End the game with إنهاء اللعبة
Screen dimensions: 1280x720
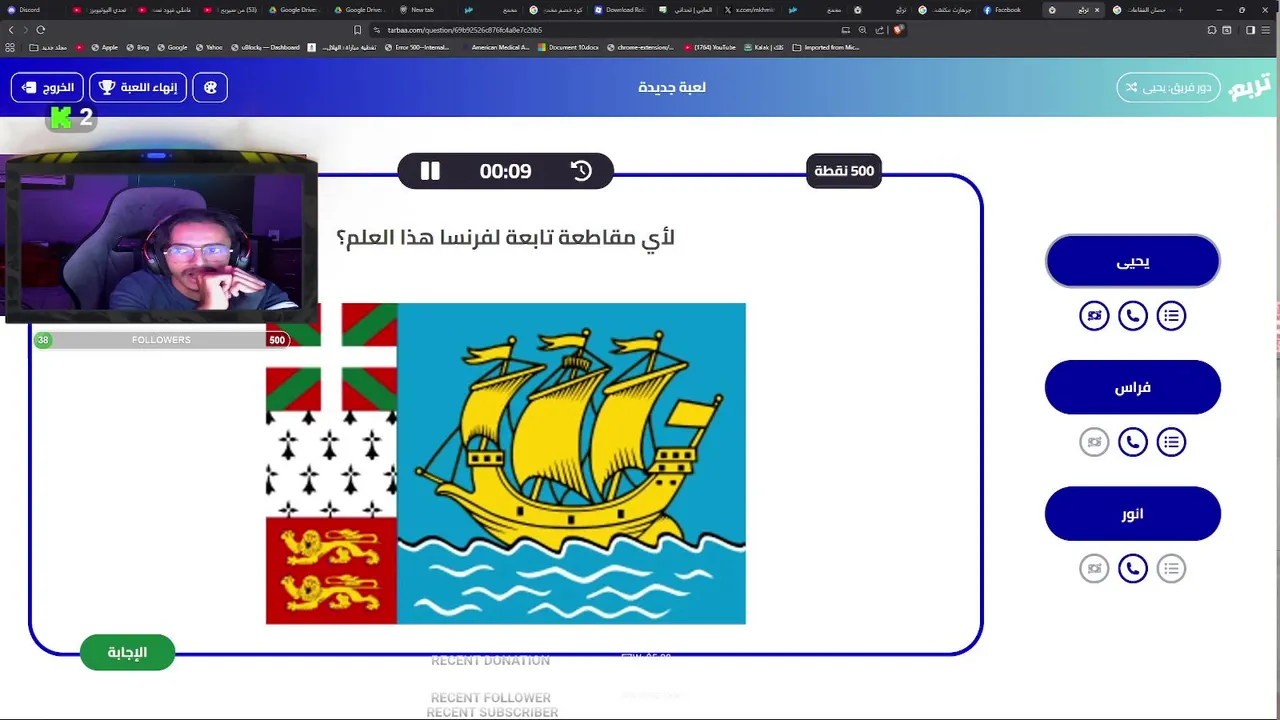(138, 87)
